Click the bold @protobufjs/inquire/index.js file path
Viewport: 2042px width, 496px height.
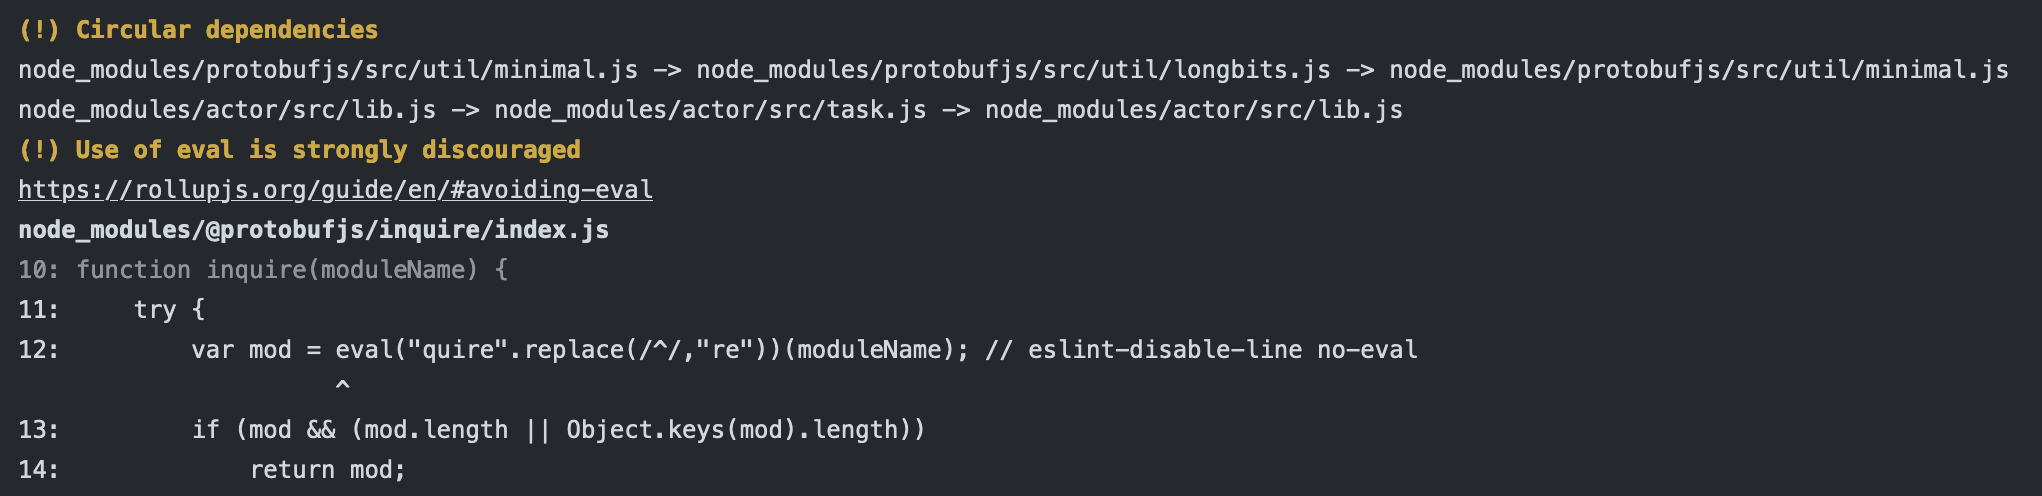pos(313,230)
